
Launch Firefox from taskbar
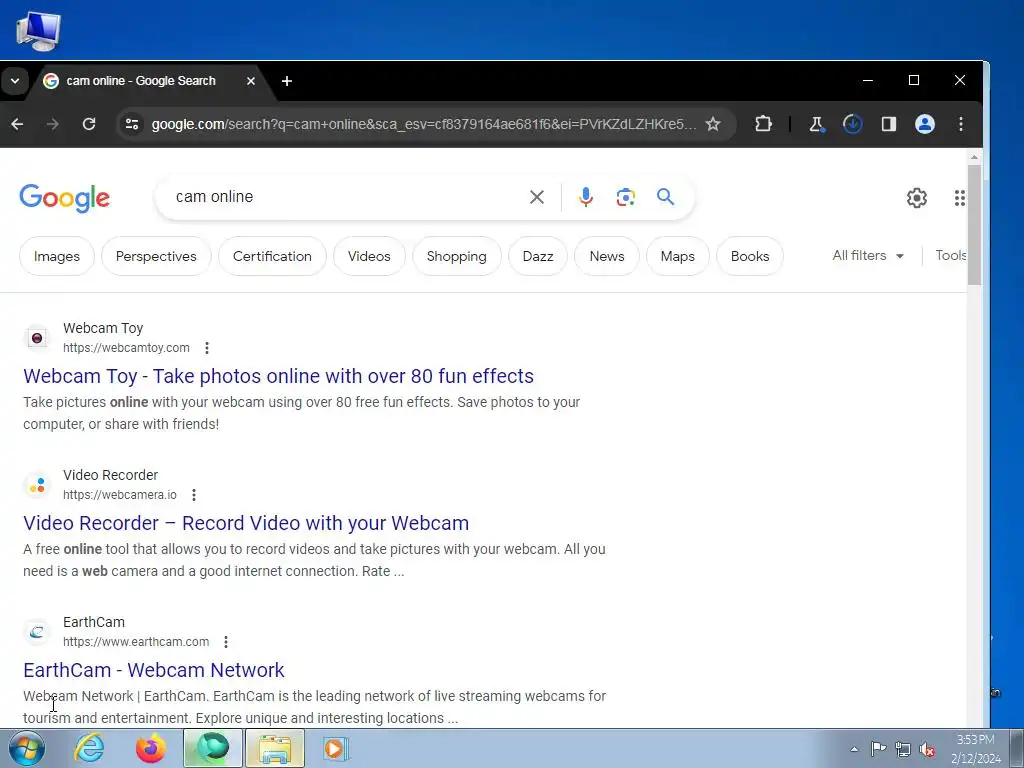151,748
